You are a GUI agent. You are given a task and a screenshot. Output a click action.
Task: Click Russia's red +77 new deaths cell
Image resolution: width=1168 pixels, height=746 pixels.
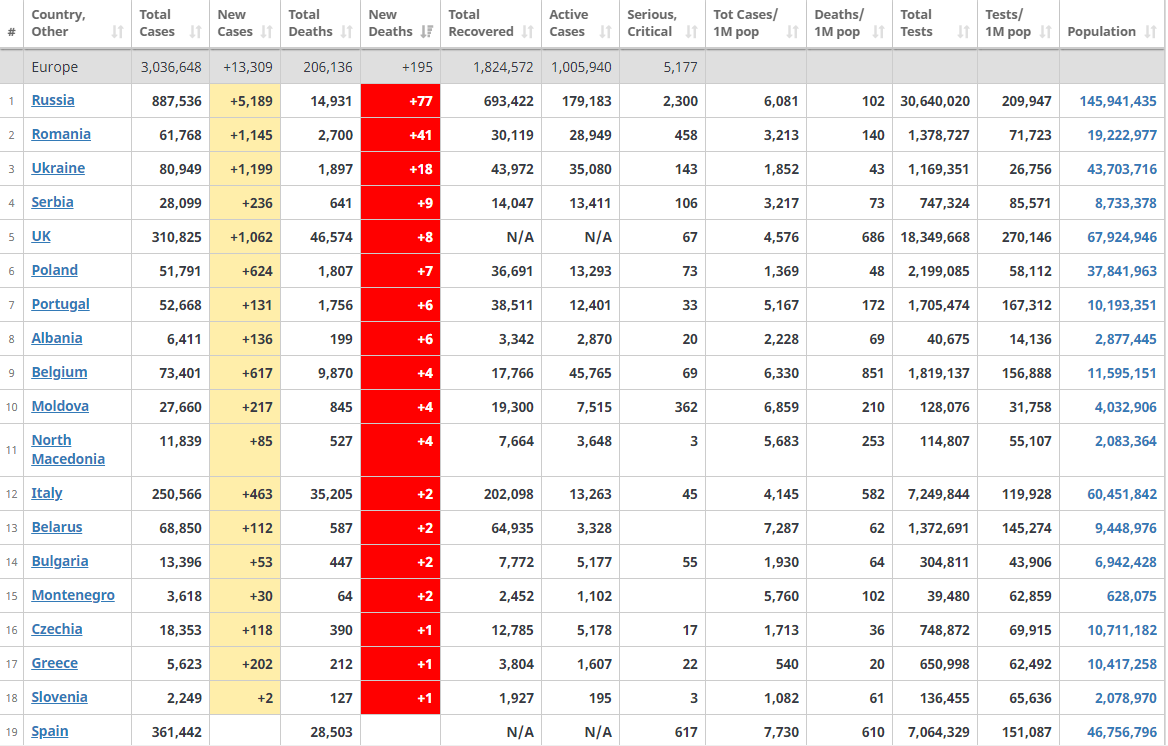[x=400, y=101]
